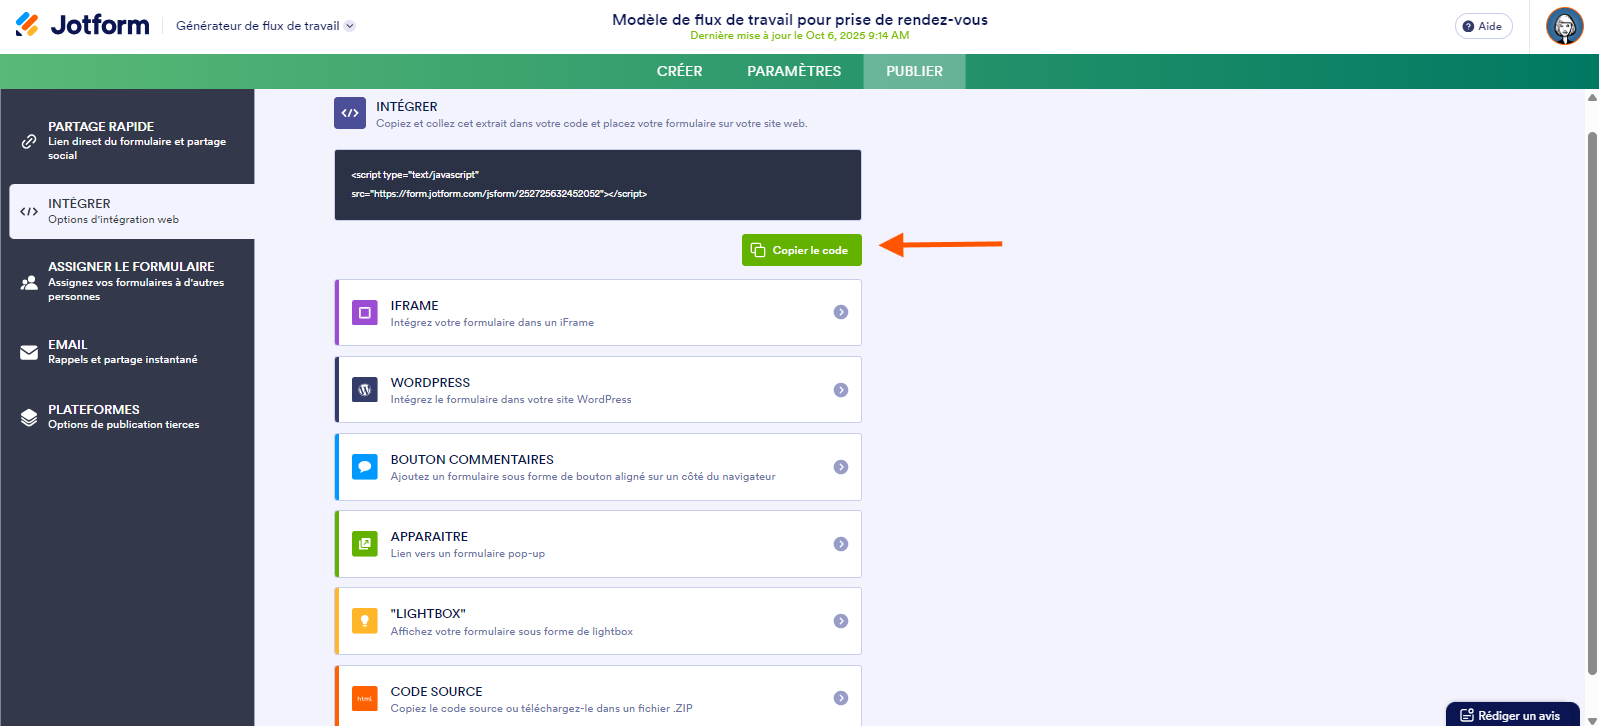
Task: Click the WordPress logo icon
Action: click(365, 390)
